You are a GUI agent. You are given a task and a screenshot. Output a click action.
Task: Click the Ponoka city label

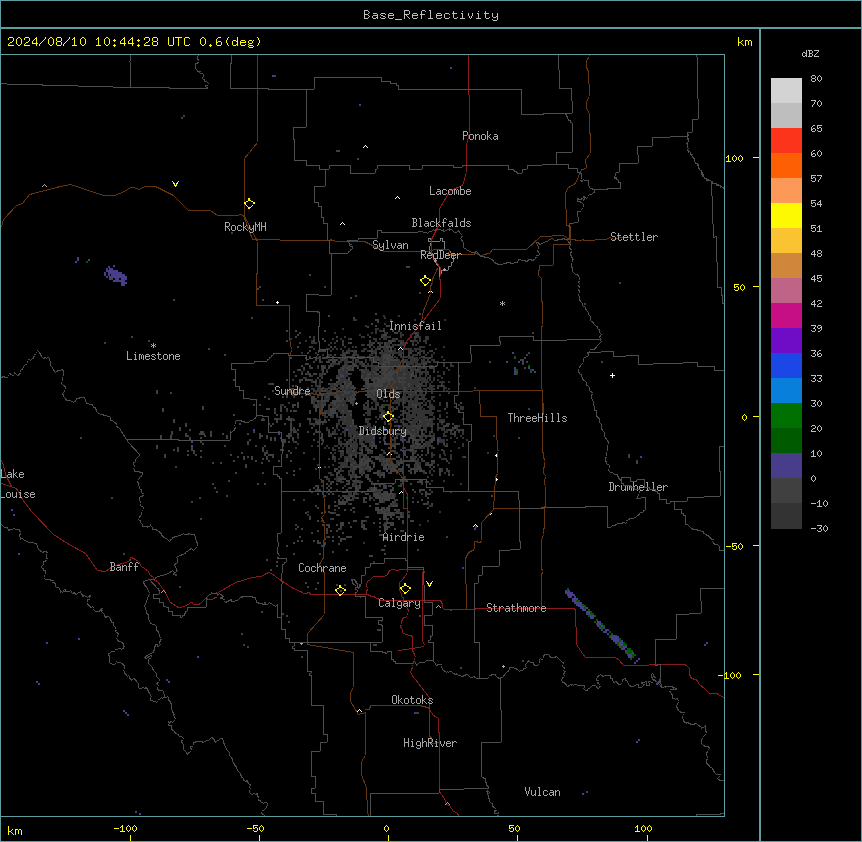coord(480,136)
